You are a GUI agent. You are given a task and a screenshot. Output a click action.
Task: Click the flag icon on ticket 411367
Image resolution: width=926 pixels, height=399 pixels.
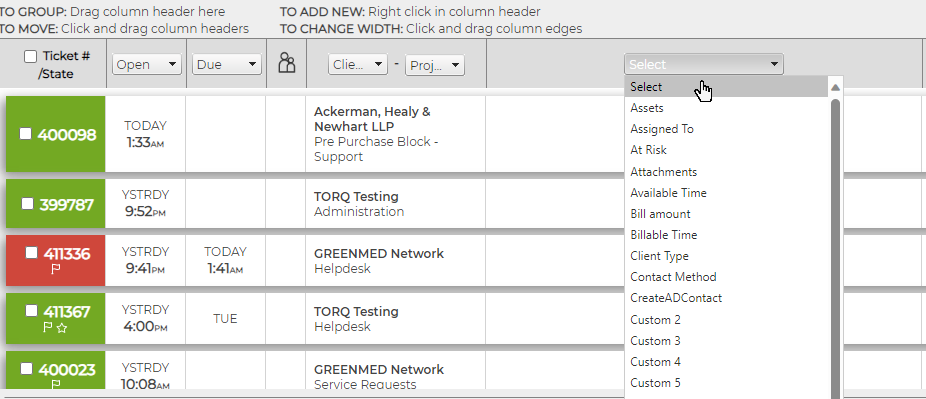coord(48,328)
